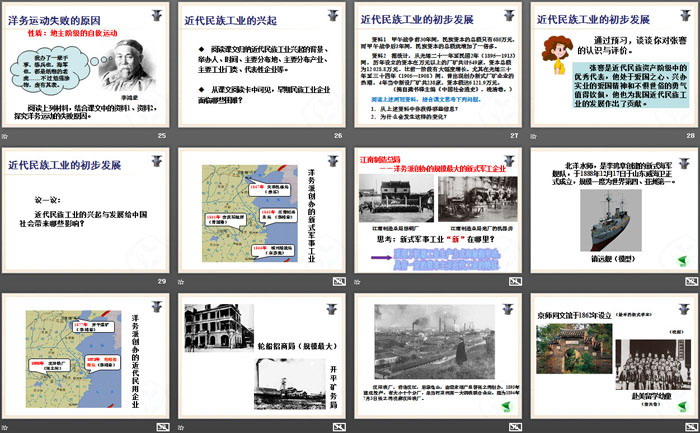Click the slide number 28 label
Viewport: 700px width, 433px height.
690,135
